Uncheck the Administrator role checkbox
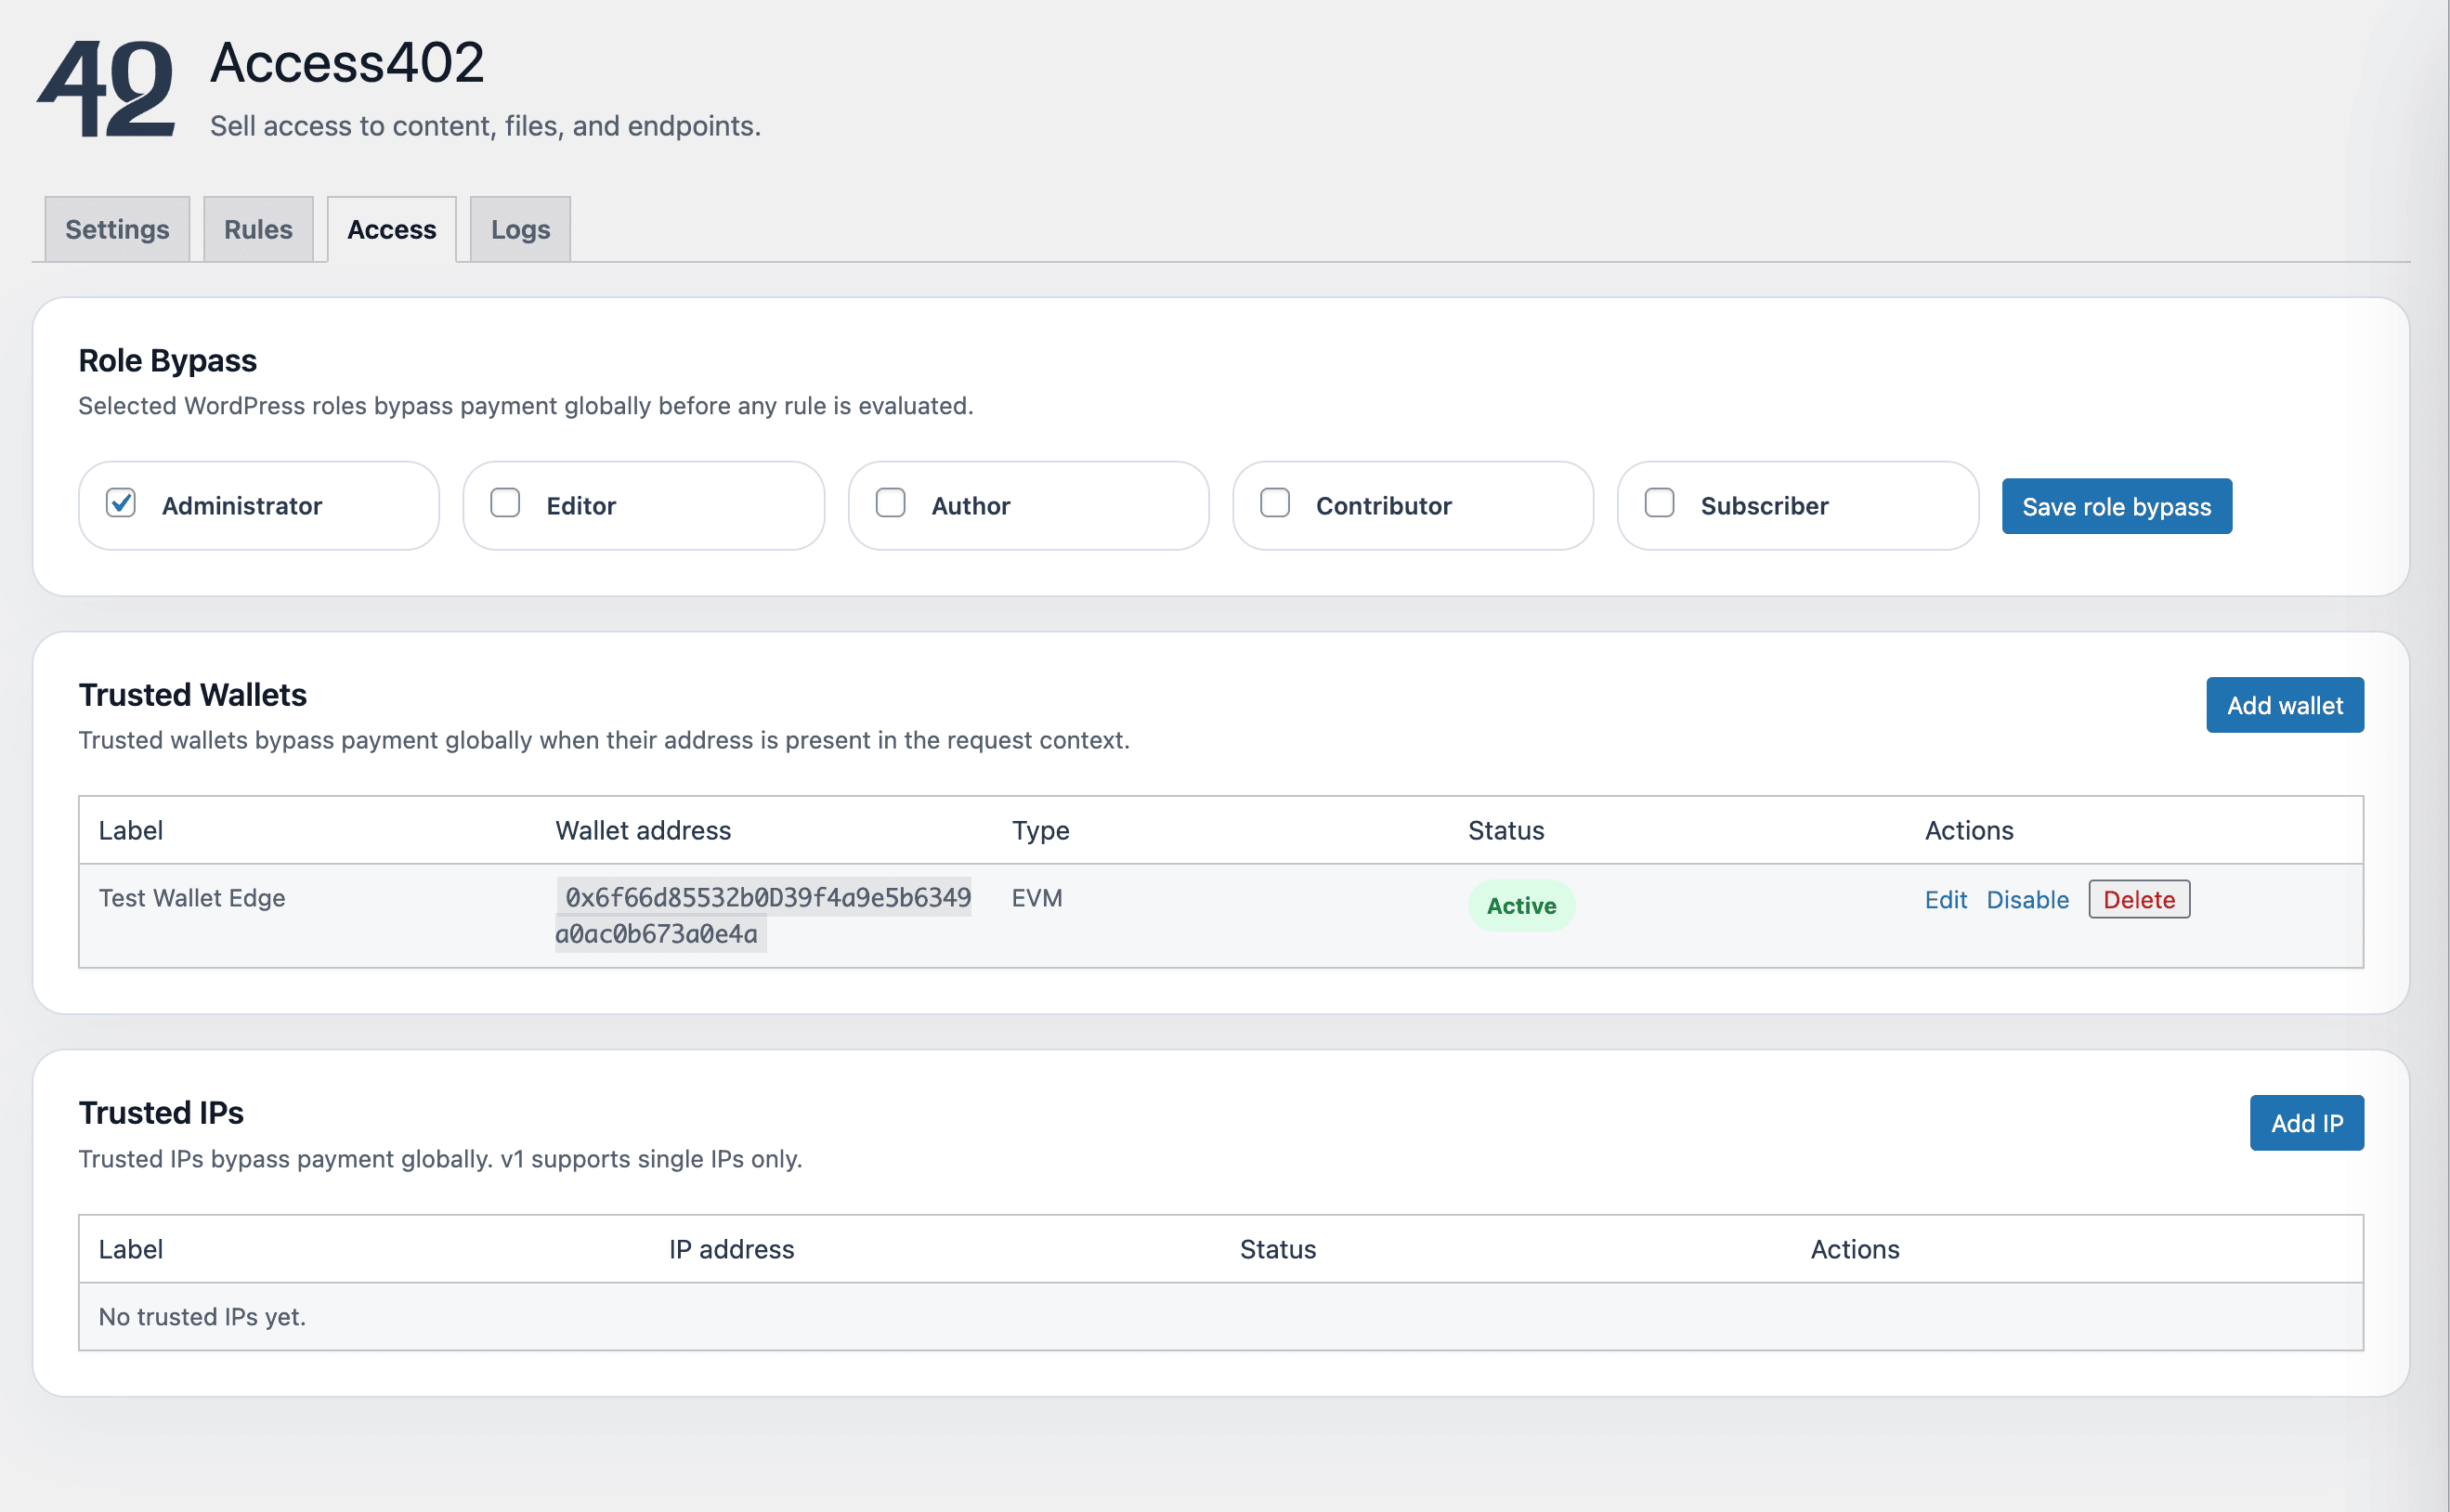 121,503
